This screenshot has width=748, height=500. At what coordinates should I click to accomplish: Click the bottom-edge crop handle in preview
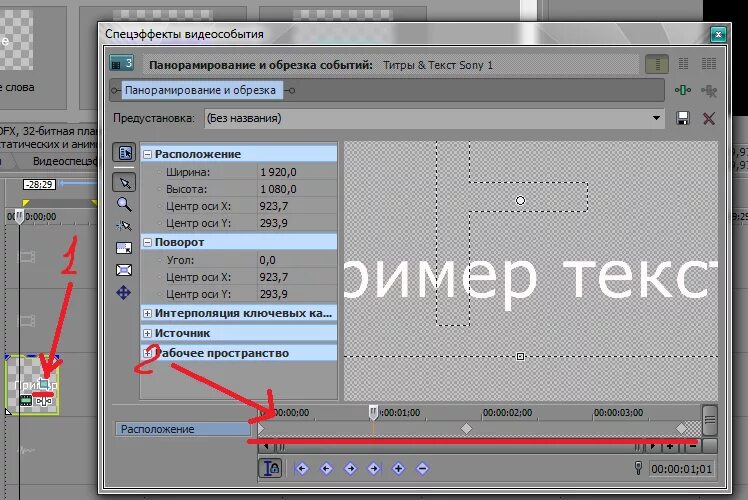tap(520, 356)
